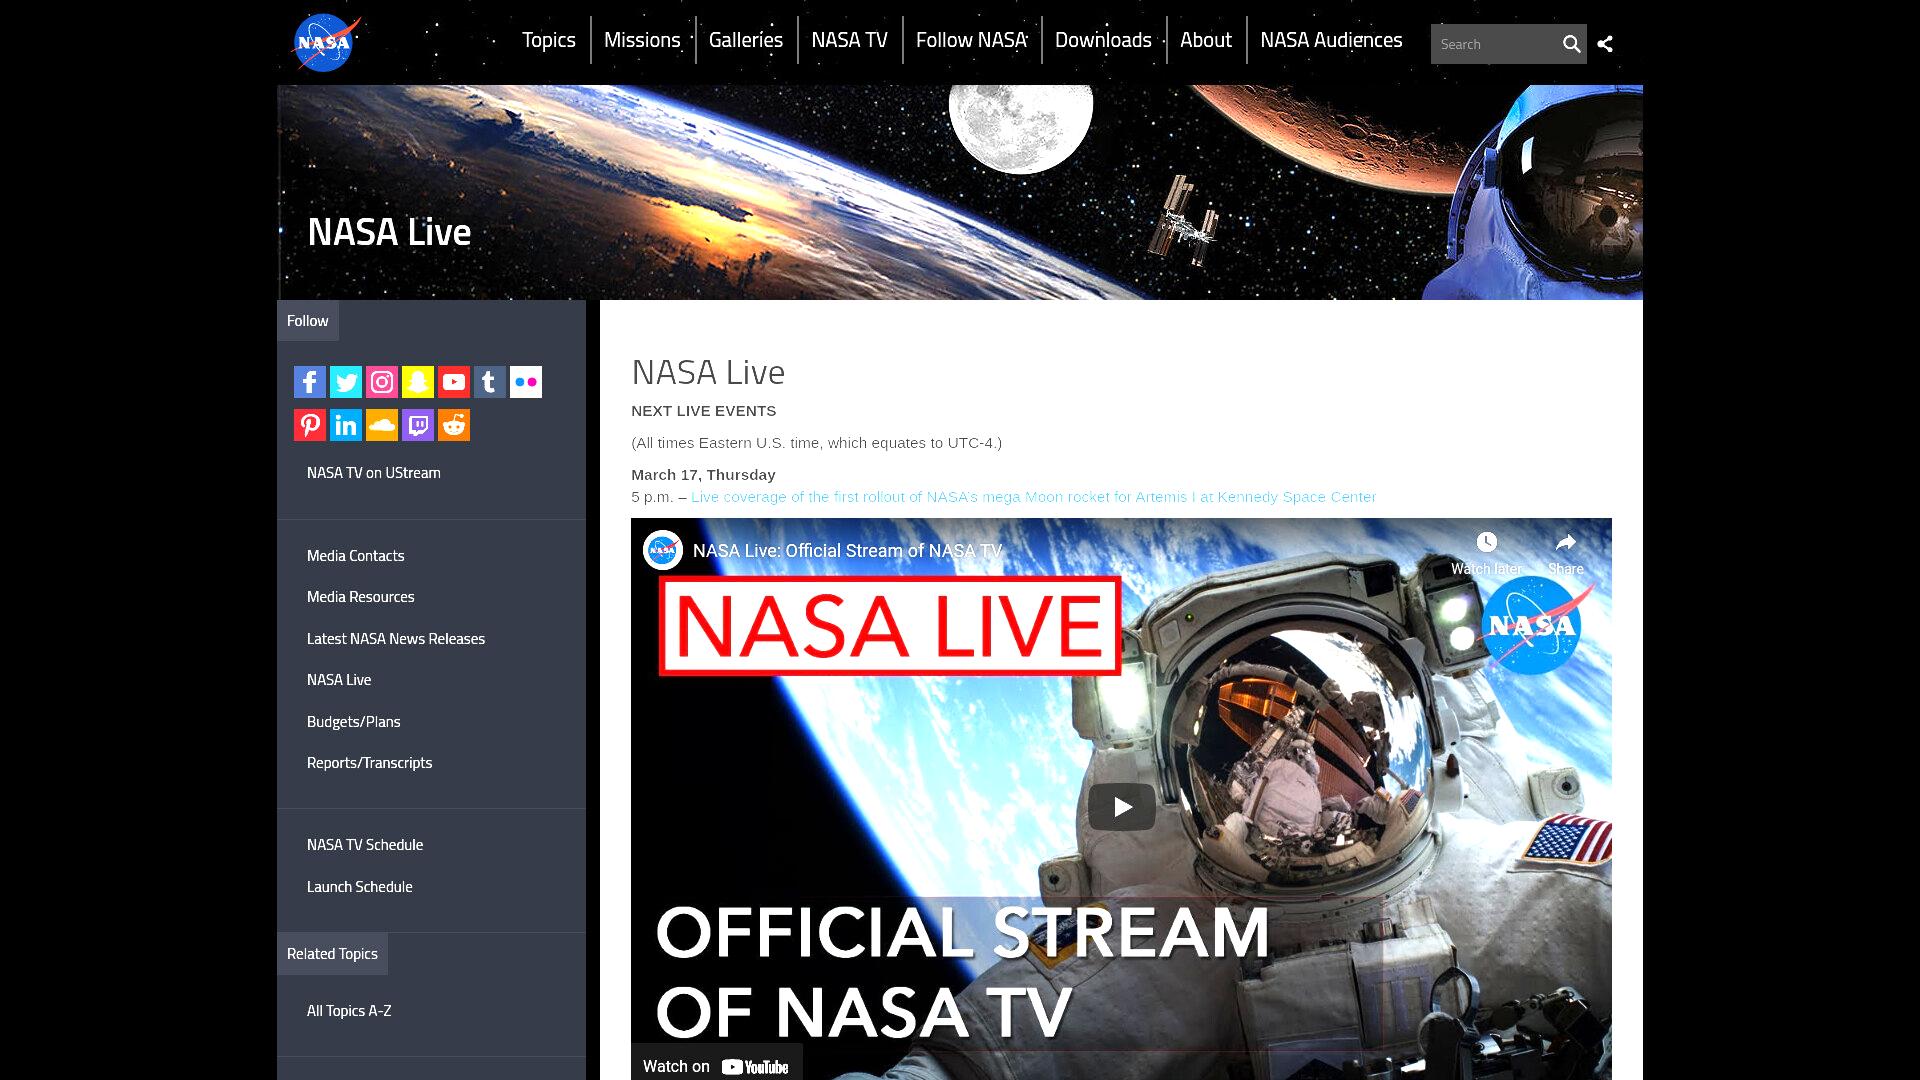
Task: Open the NASA Audiences menu
Action: [x=1331, y=40]
